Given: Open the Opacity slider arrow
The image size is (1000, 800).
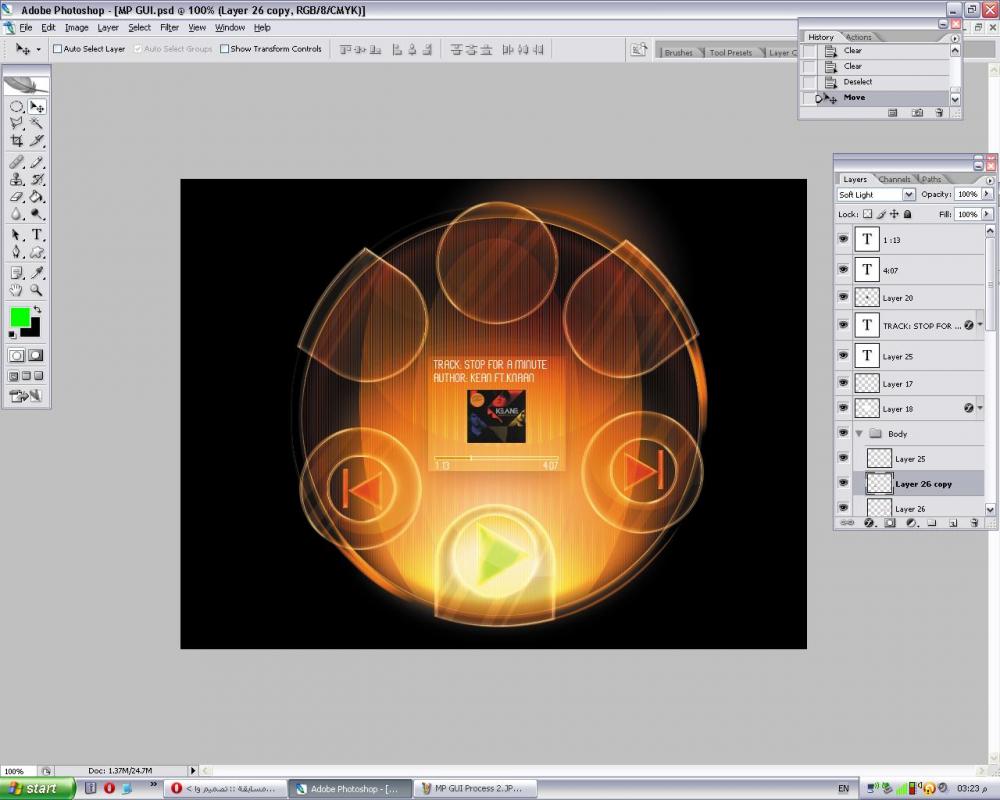Looking at the screenshot, I should (987, 193).
